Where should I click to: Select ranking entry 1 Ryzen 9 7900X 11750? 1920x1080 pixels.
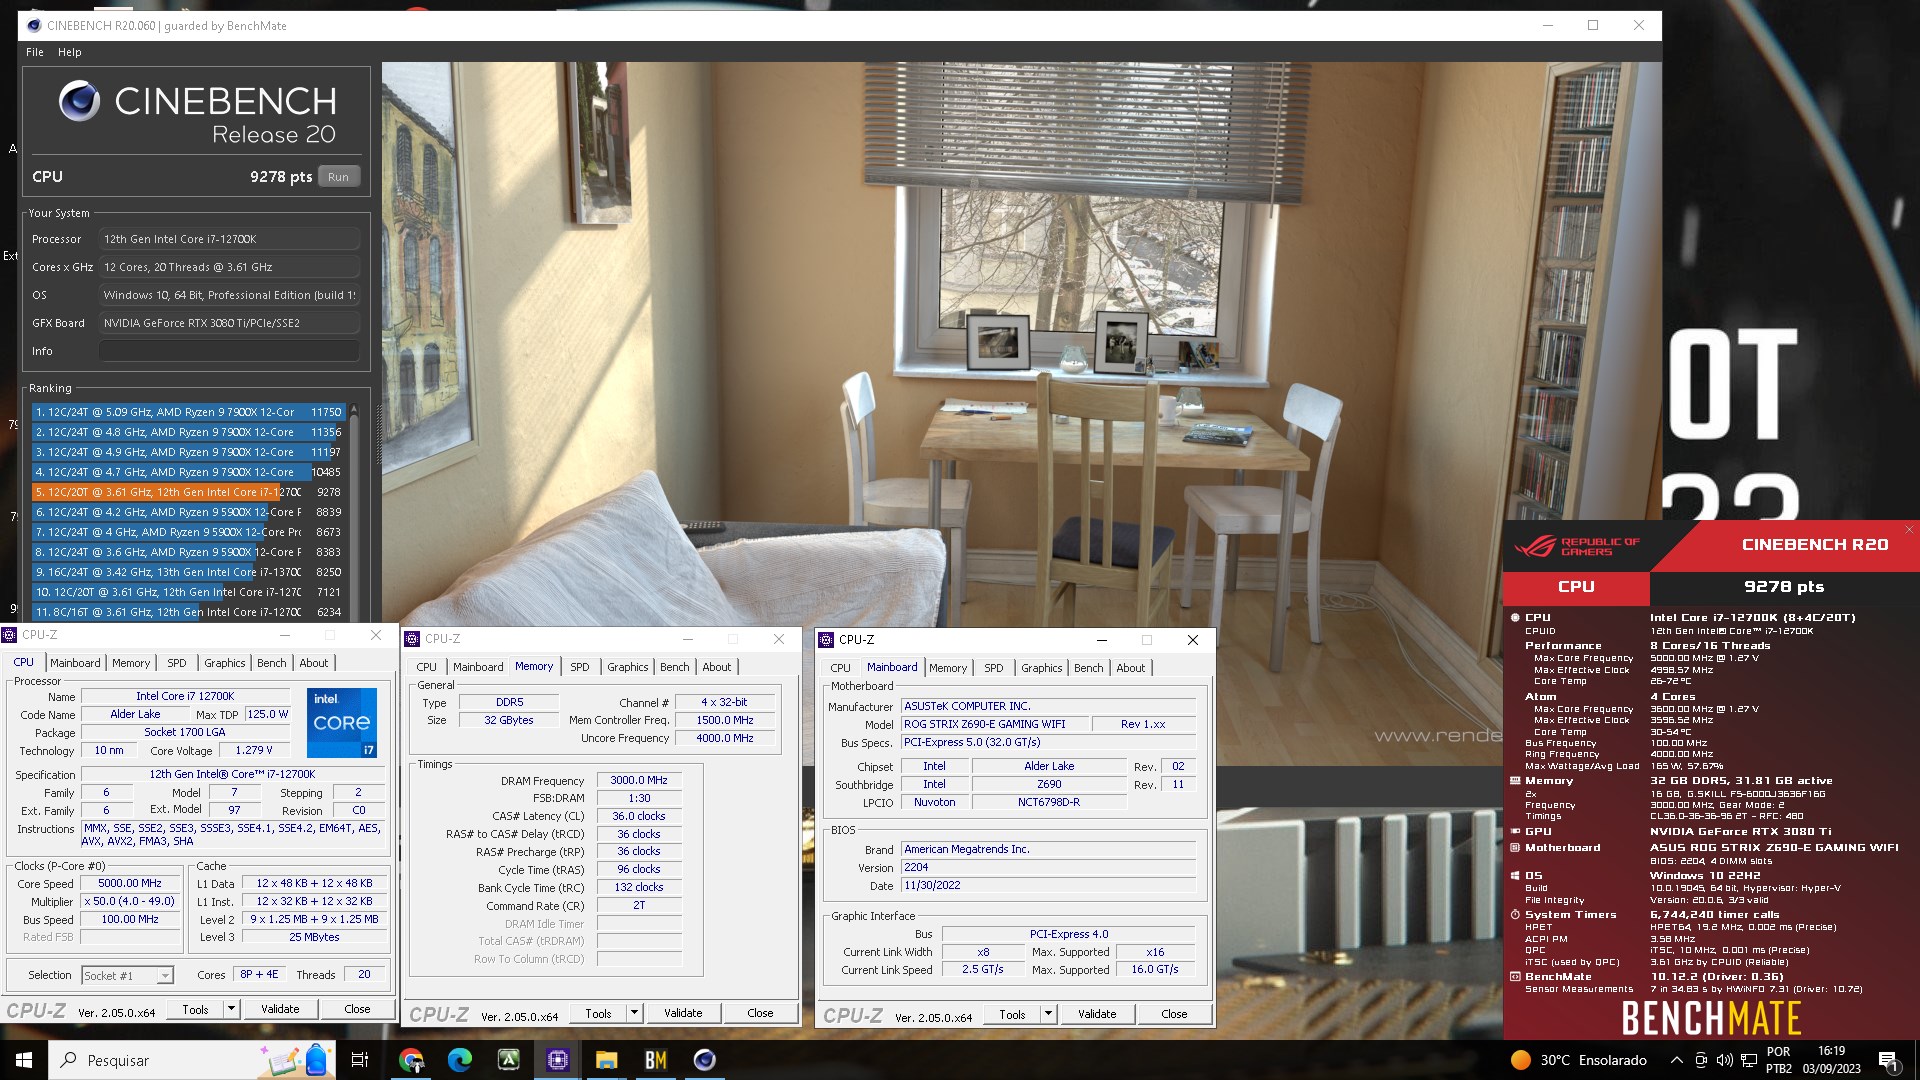(x=188, y=412)
